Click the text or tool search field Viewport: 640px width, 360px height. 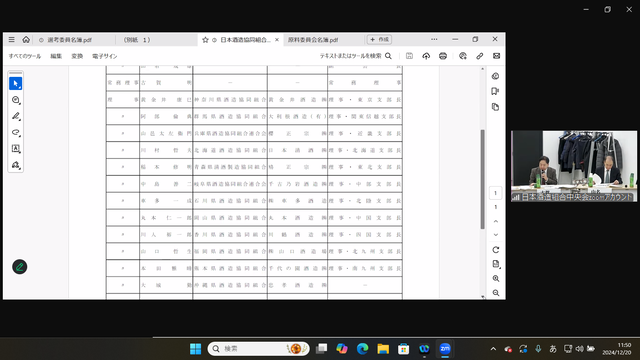pyautogui.click(x=356, y=56)
